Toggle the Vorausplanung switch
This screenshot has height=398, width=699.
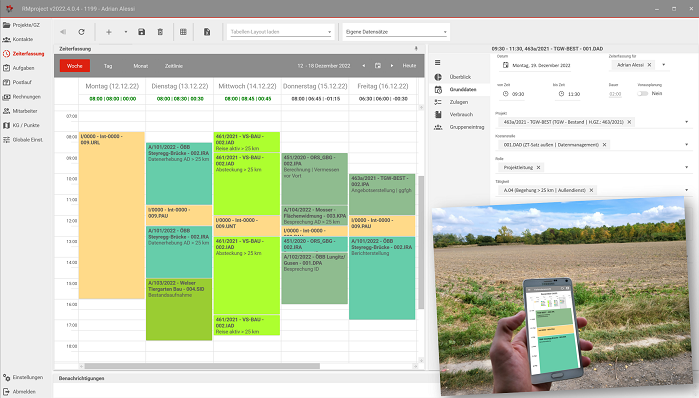(642, 94)
